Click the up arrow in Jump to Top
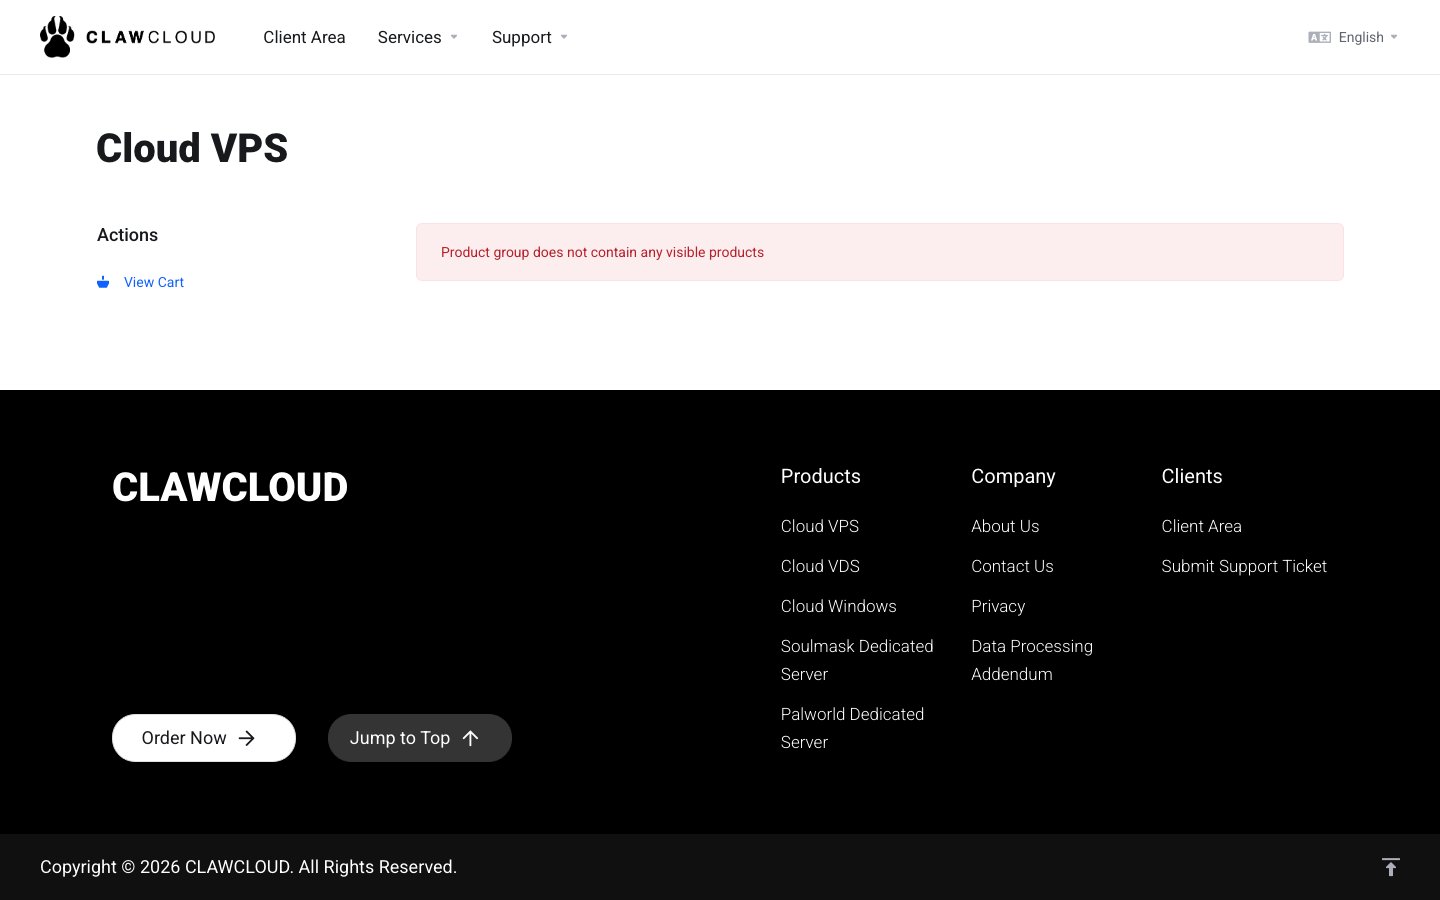This screenshot has width=1440, height=900. 471,738
